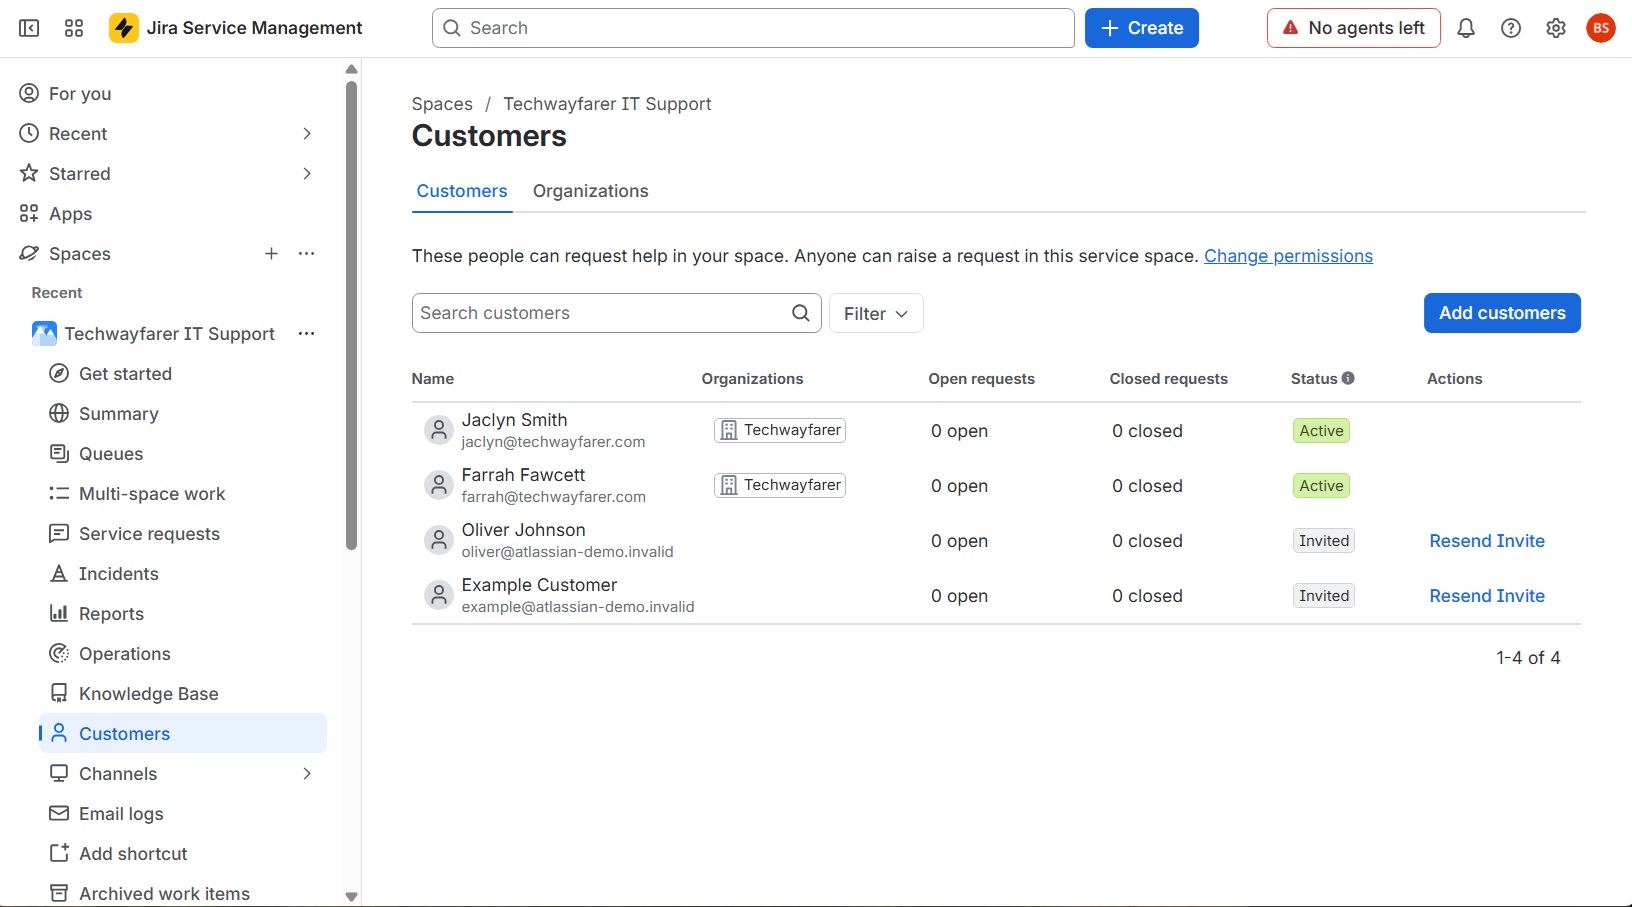1632x907 pixels.
Task: Open Knowledge Base
Action: tap(183, 694)
